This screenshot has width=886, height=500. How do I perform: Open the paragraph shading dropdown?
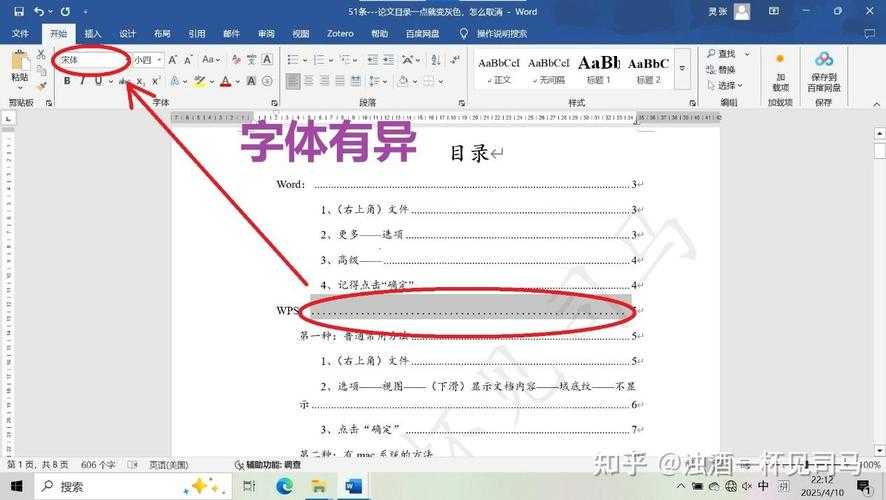tap(416, 82)
